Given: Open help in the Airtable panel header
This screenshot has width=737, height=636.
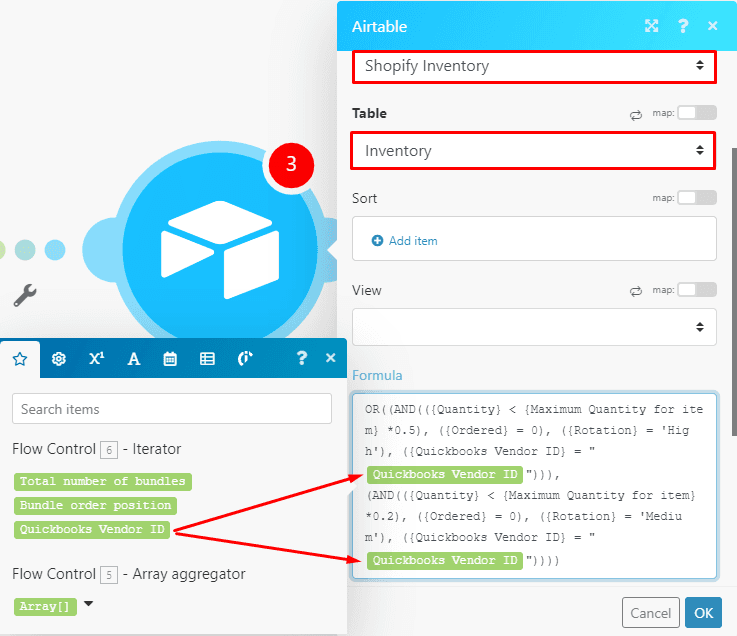Looking at the screenshot, I should point(683,26).
